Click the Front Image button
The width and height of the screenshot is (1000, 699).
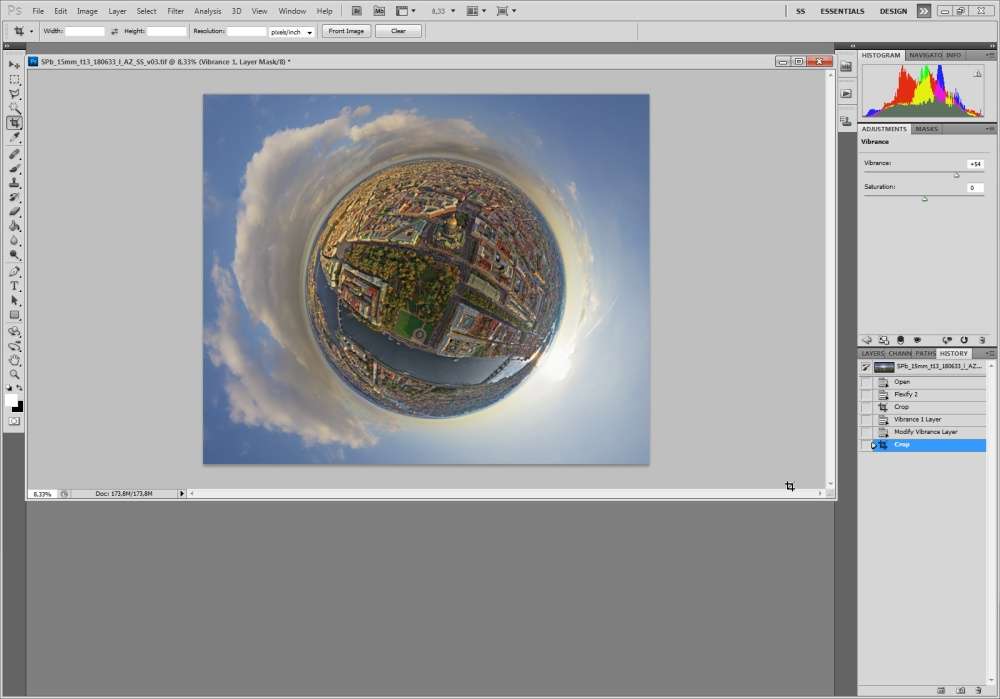click(x=346, y=31)
